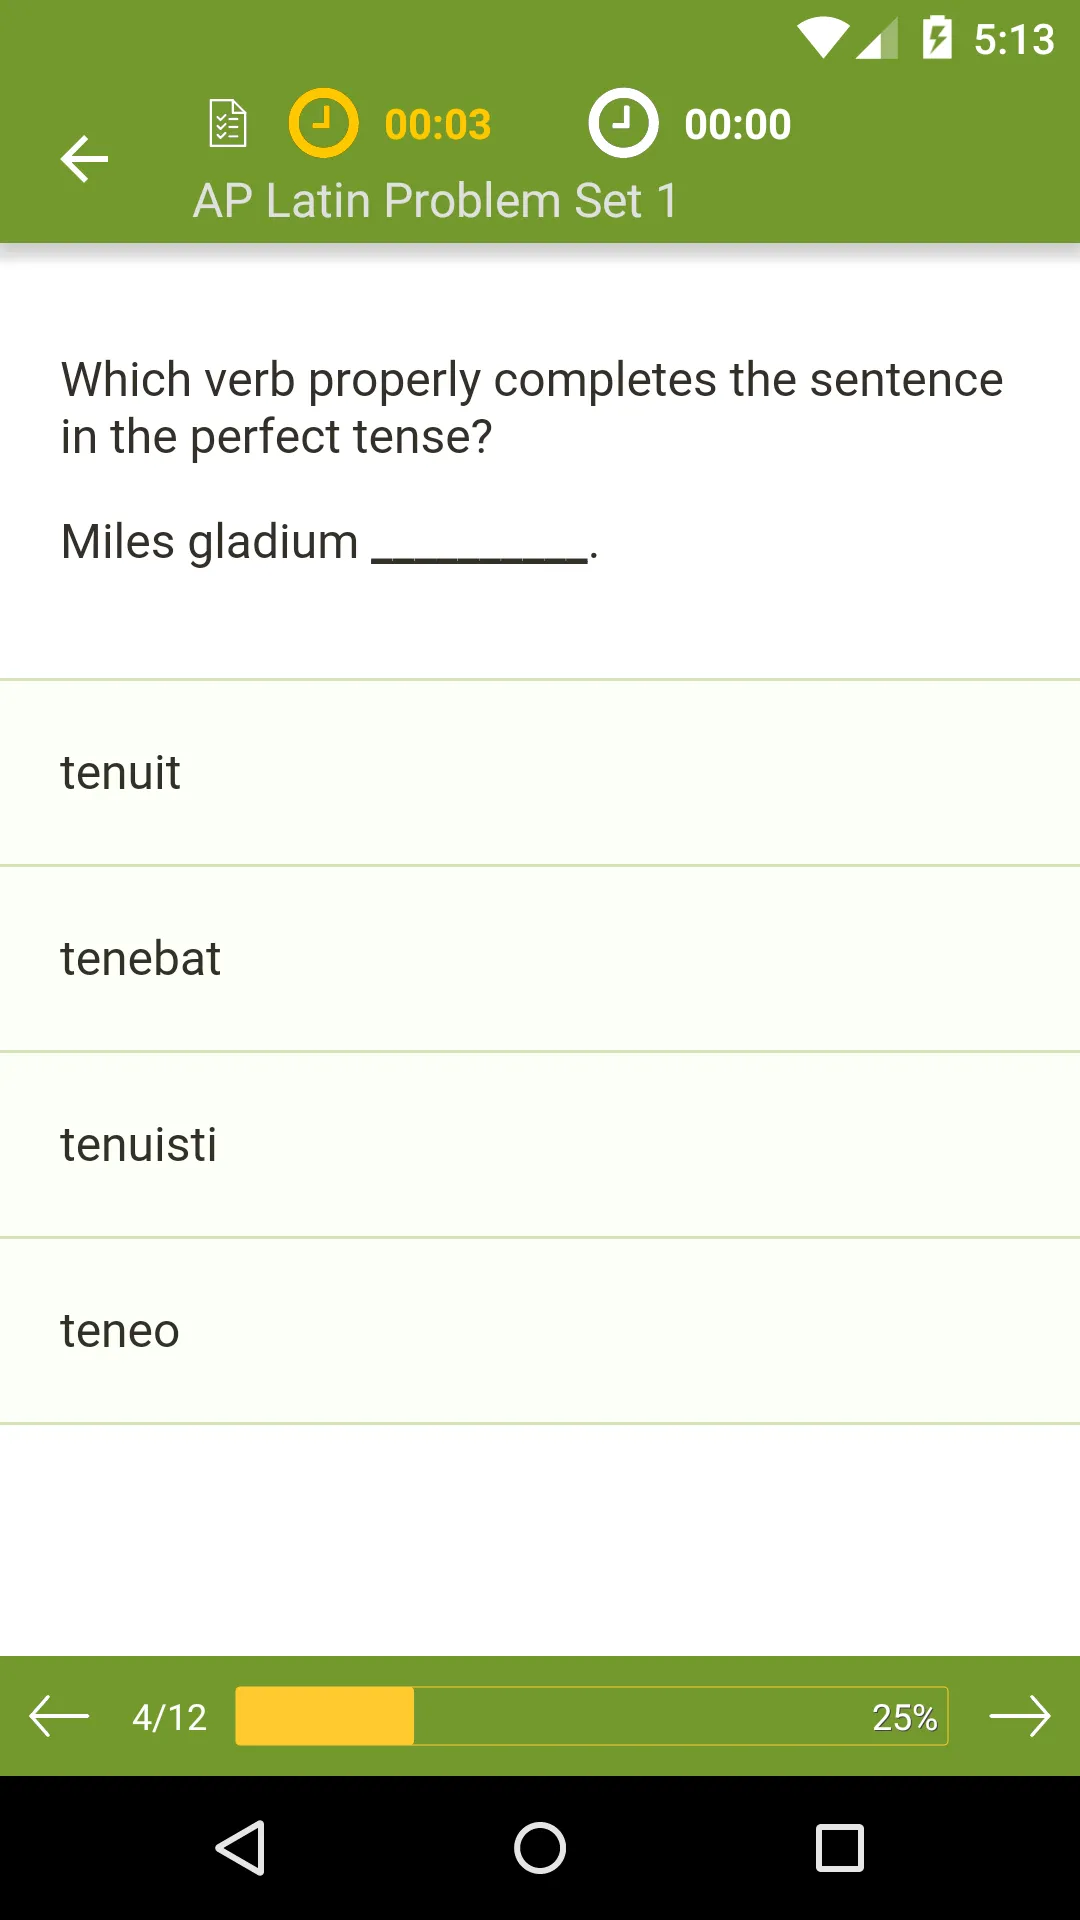
Task: Pick answer tenuisti
Action: click(x=540, y=1145)
